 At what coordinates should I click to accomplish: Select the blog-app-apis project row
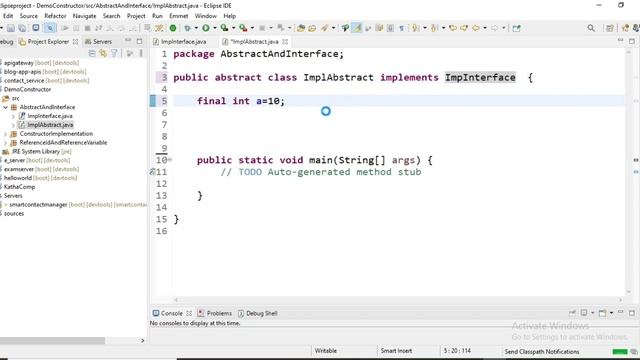click(x=45, y=72)
